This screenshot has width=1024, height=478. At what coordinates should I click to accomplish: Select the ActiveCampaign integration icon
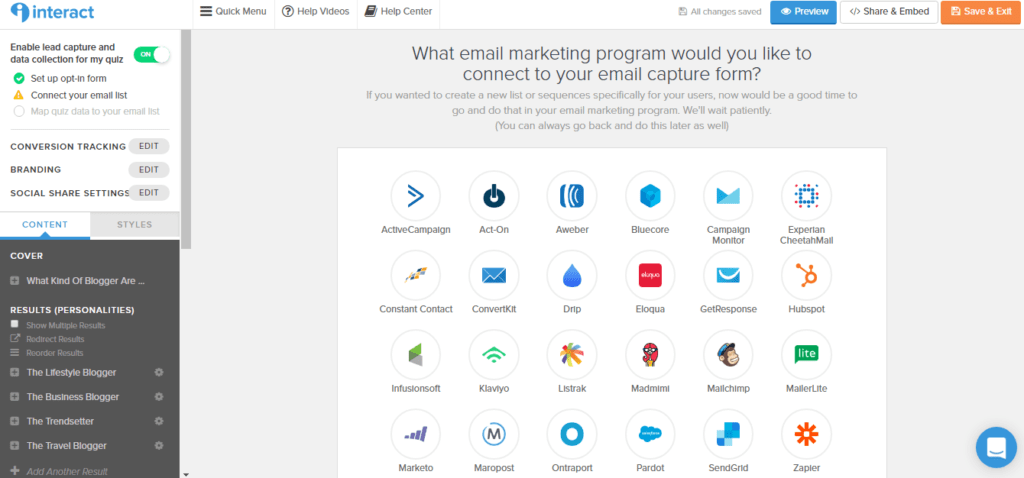click(x=415, y=196)
